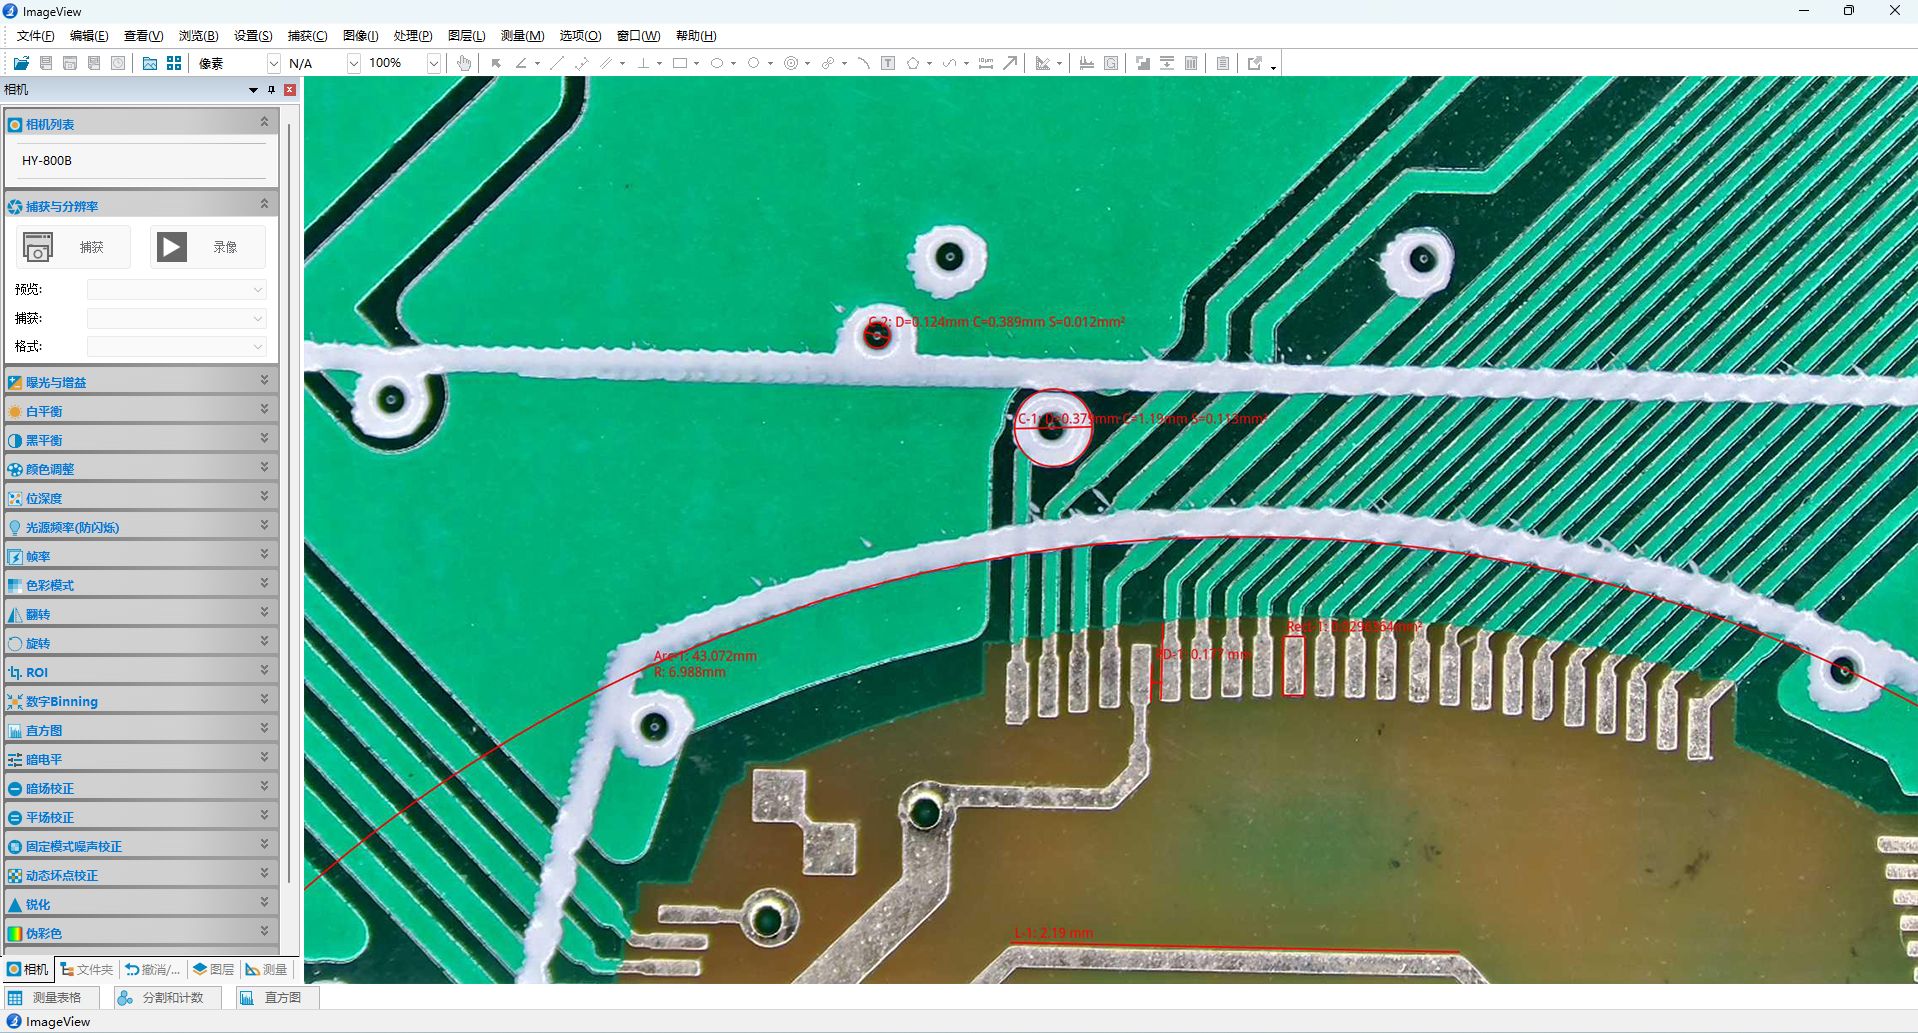Switch to the 图层 tab

pyautogui.click(x=214, y=969)
